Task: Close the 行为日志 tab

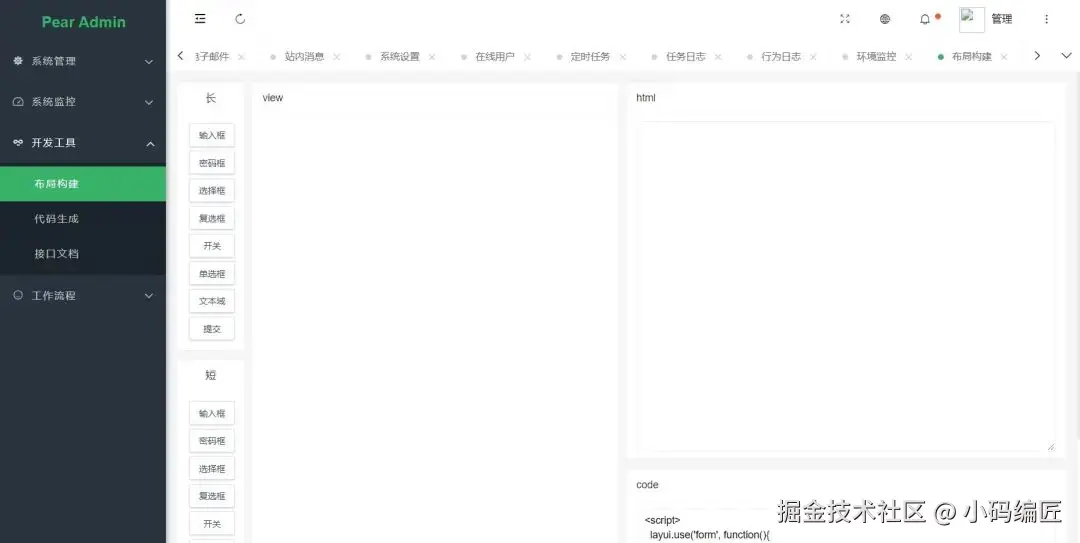Action: (813, 57)
